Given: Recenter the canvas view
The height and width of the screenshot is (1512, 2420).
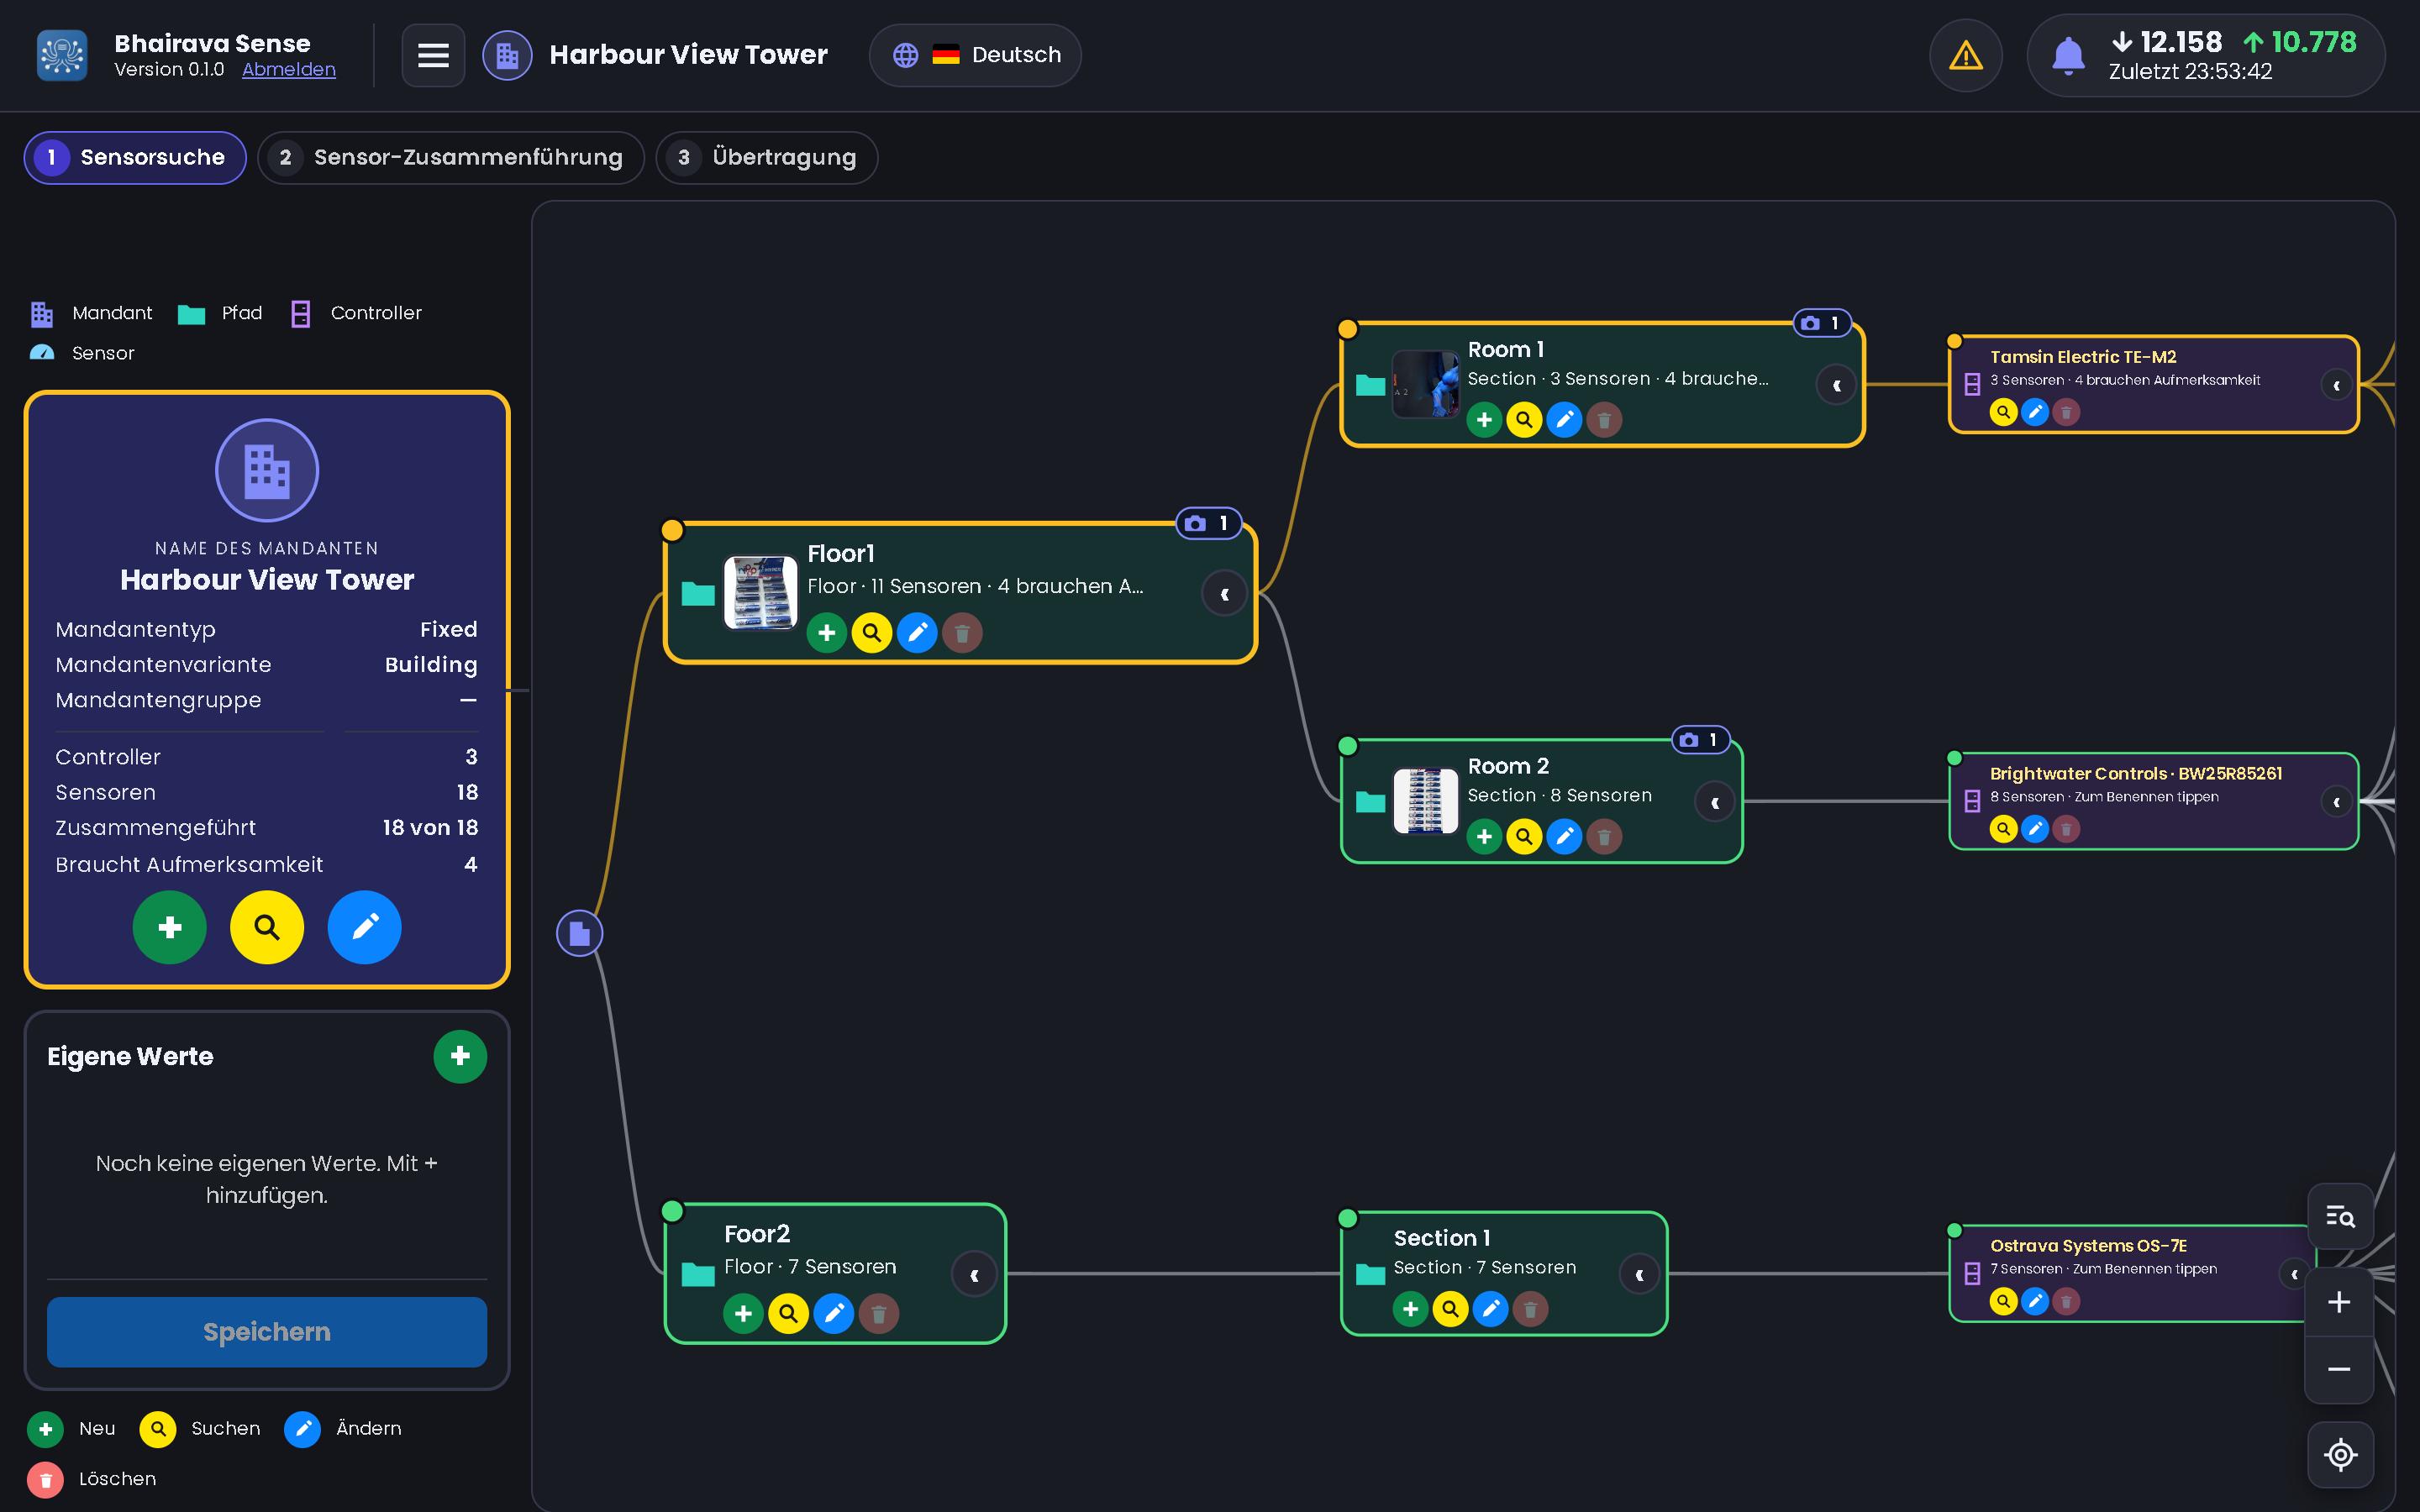Looking at the screenshot, I should tap(2340, 1454).
